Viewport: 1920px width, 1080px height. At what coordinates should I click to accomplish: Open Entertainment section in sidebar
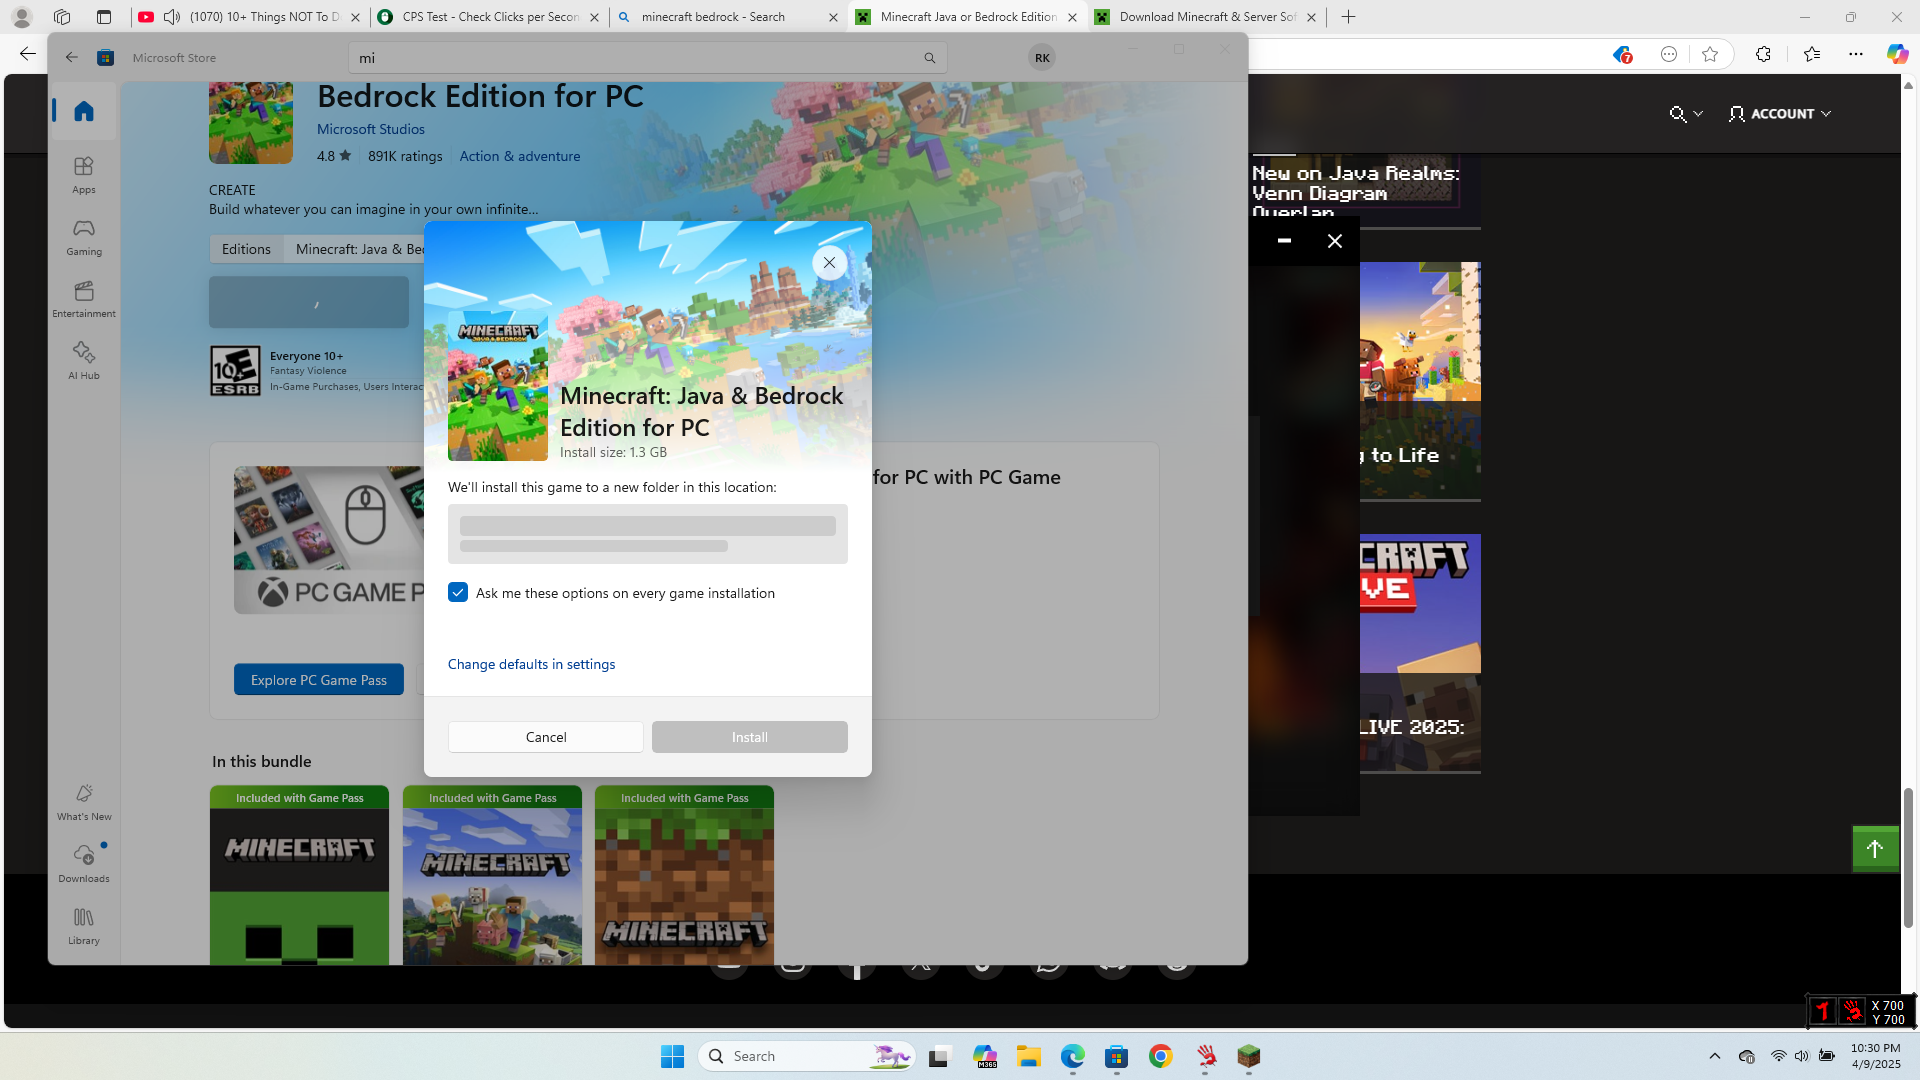84,299
